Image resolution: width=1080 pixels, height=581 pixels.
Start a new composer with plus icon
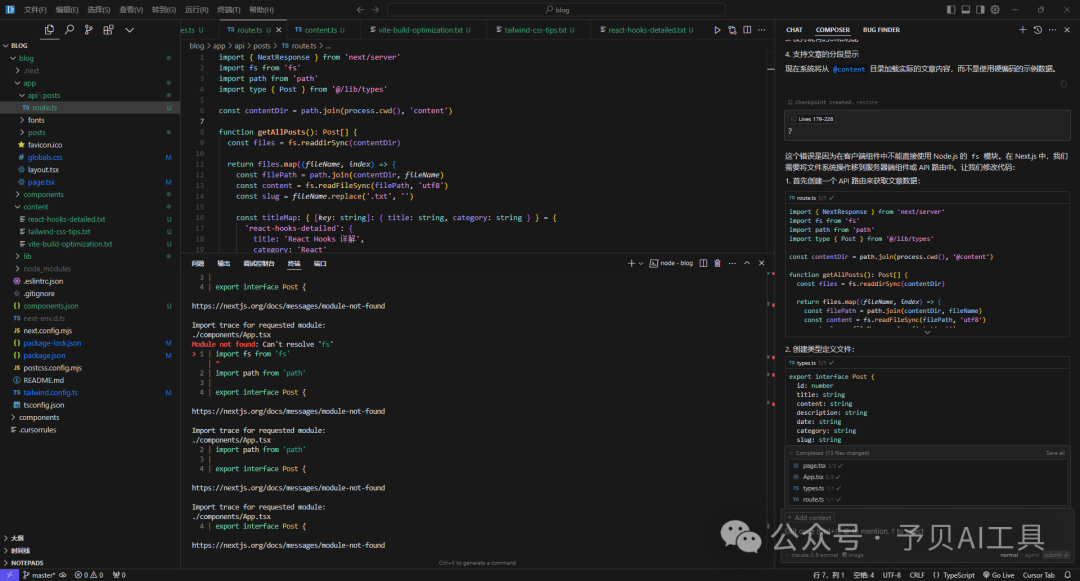pos(1023,30)
